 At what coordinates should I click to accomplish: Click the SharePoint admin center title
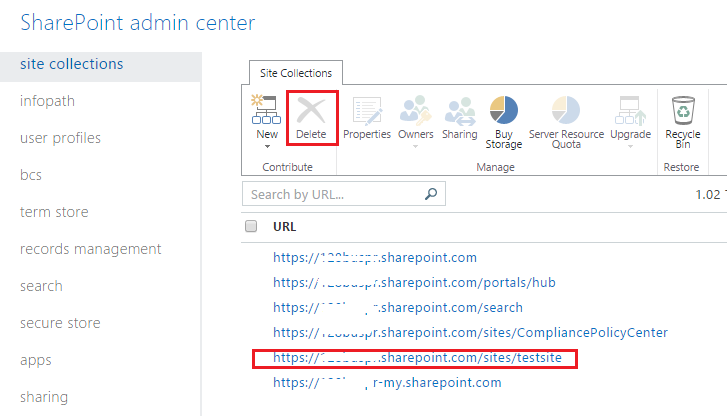click(138, 22)
